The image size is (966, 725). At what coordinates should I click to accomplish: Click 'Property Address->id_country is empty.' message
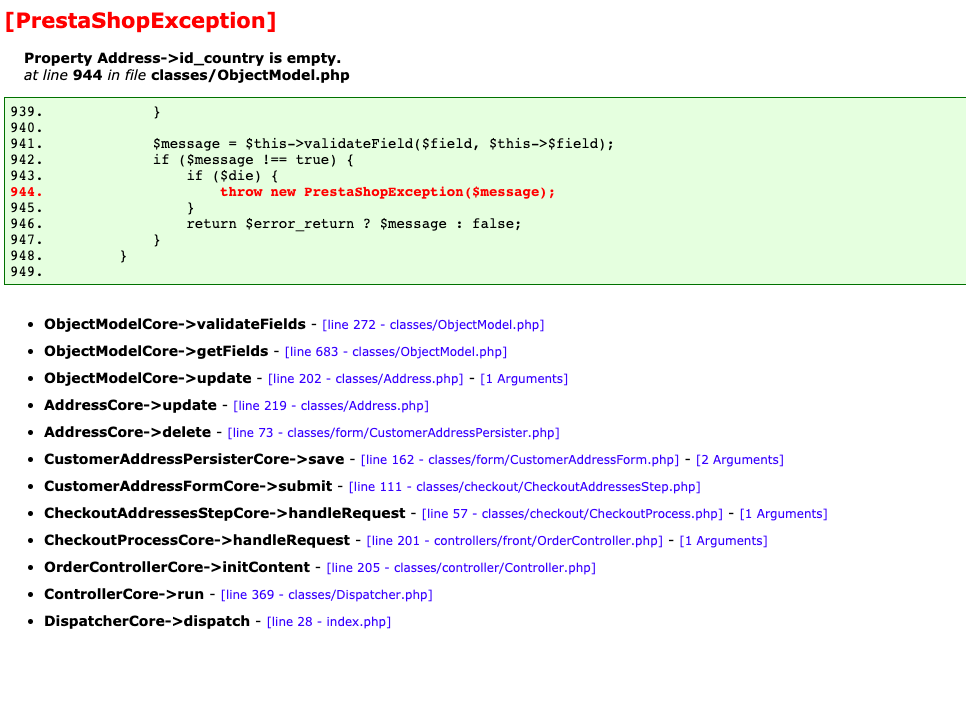pyautogui.click(x=182, y=59)
